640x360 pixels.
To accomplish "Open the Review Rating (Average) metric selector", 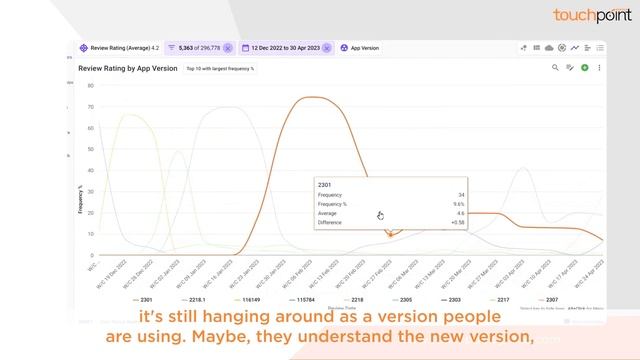I will pyautogui.click(x=119, y=48).
